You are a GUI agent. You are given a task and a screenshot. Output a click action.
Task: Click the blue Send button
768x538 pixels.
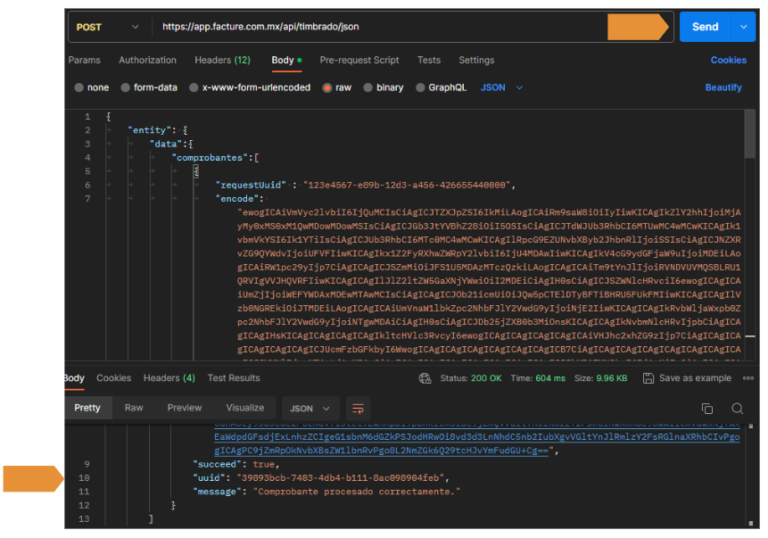point(705,27)
